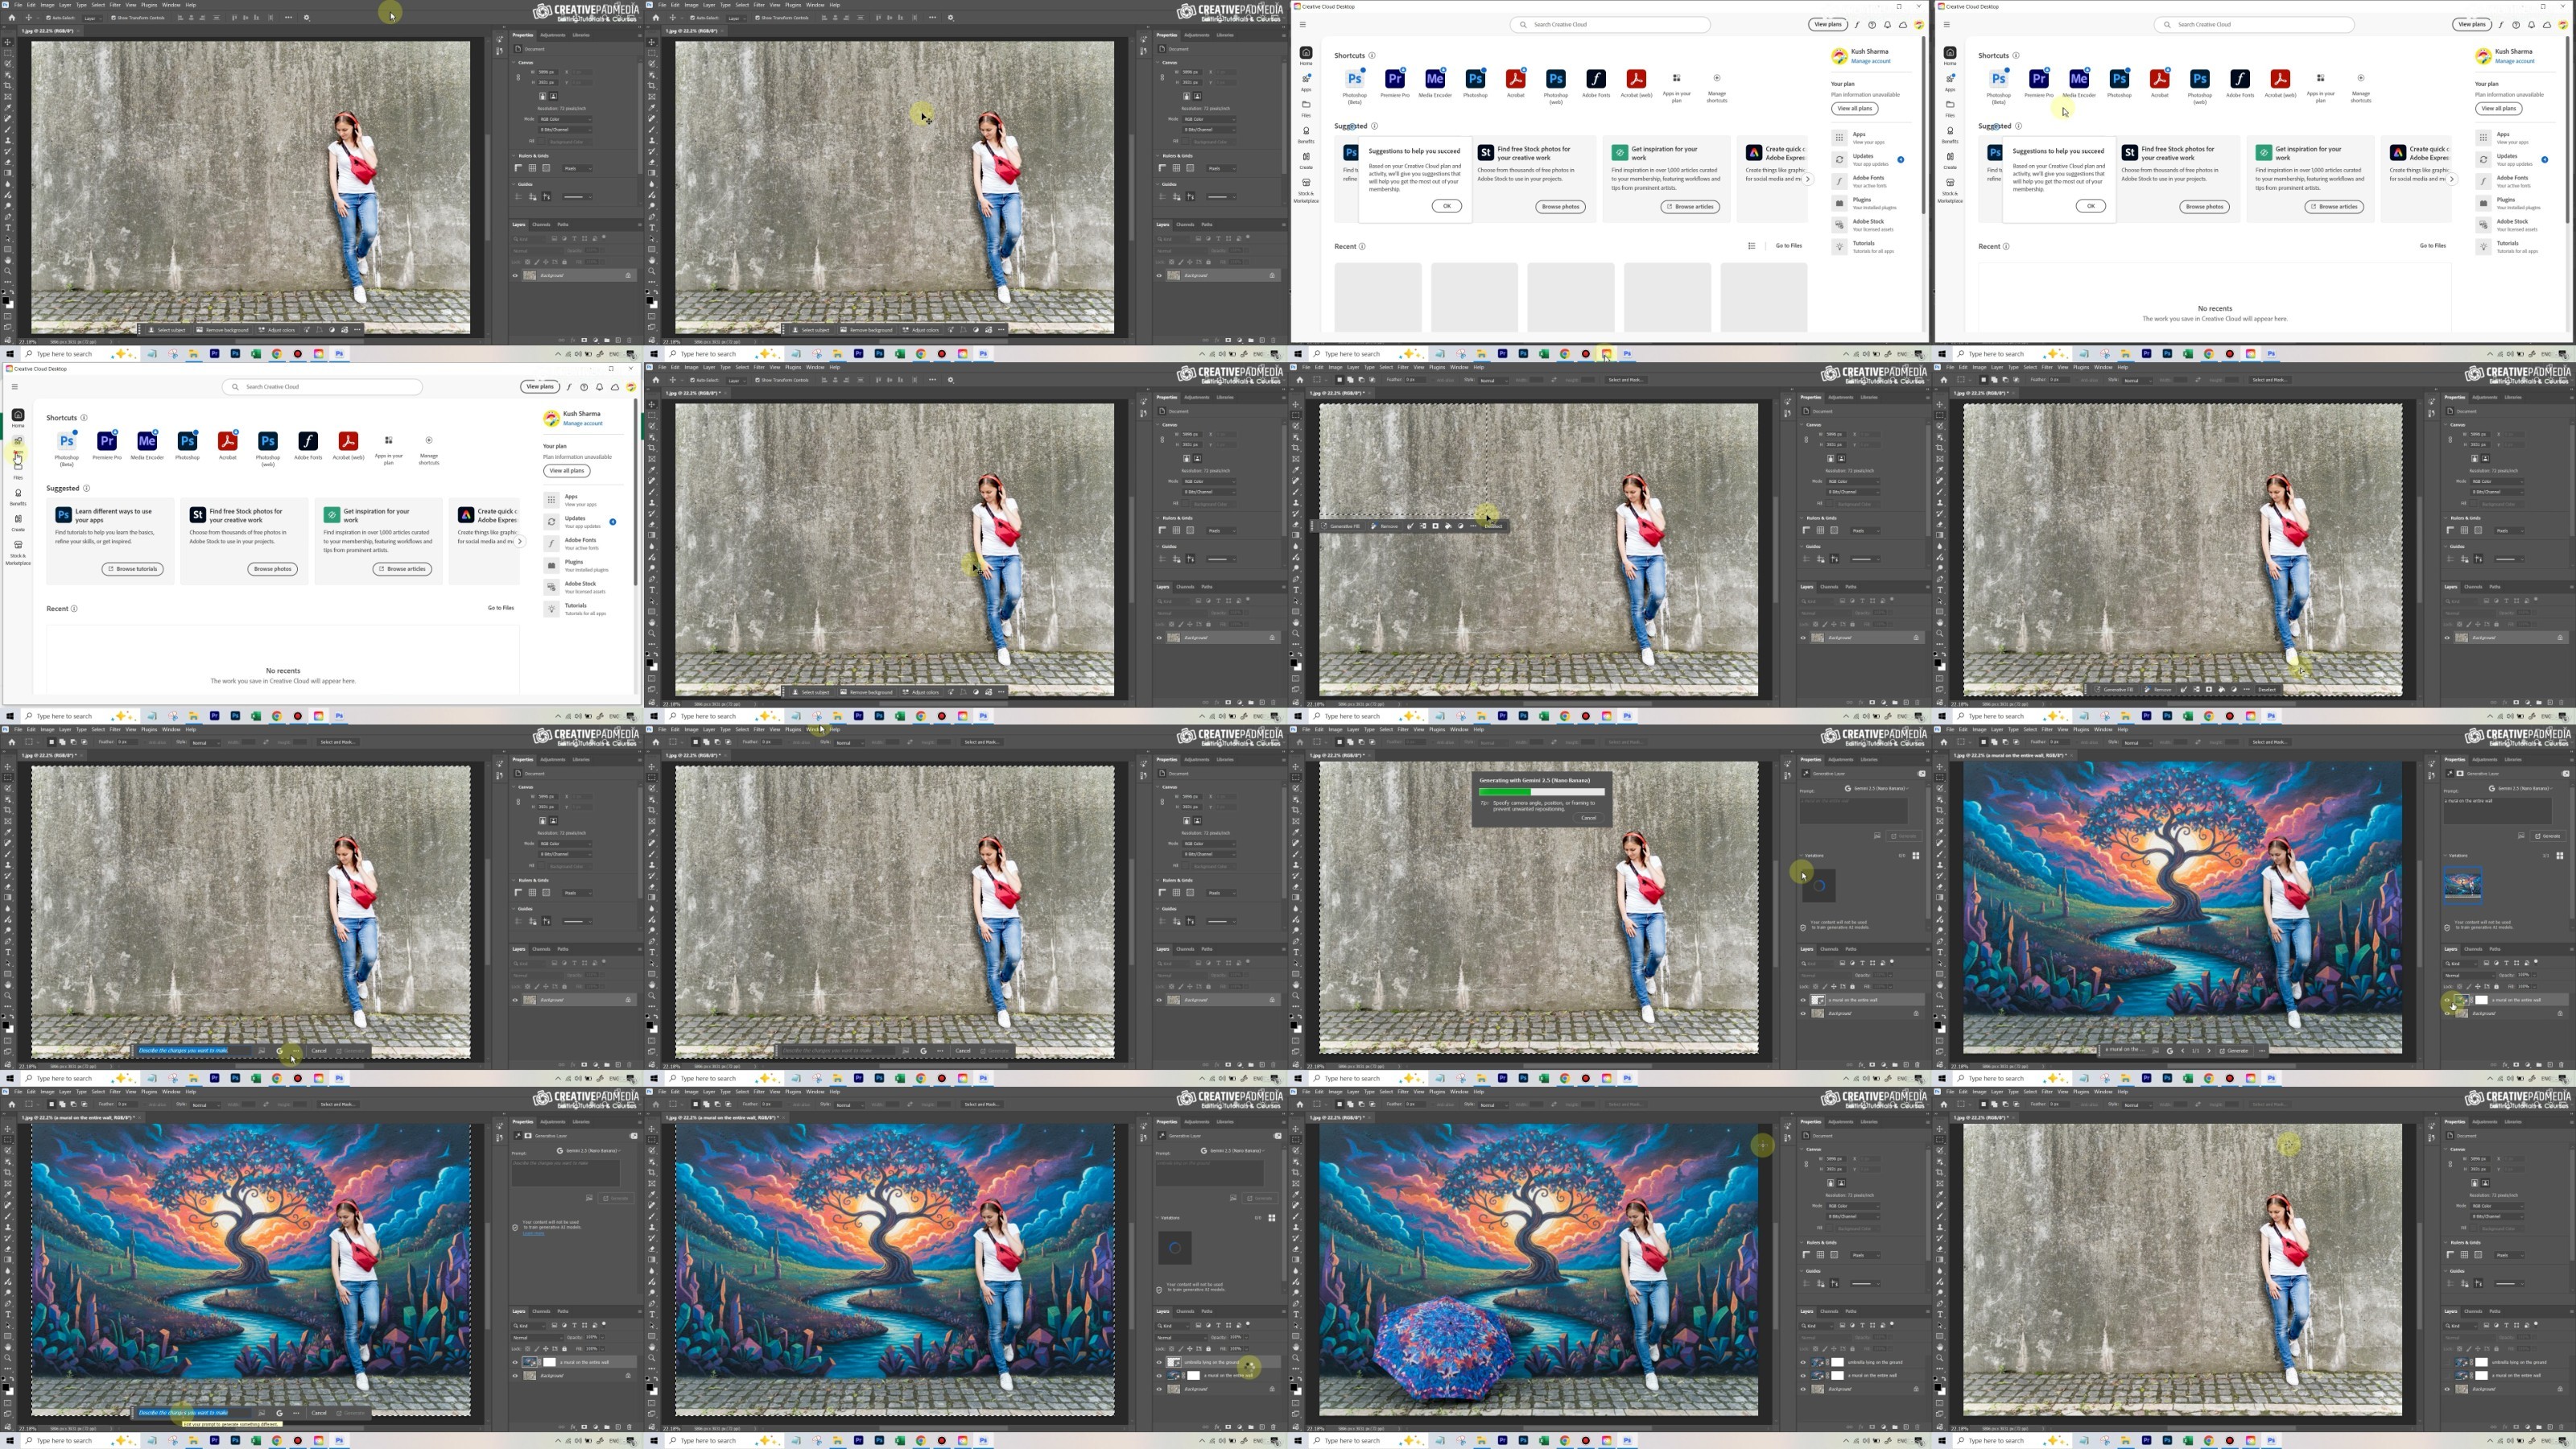Switch to Channels tab in Gemini generating frame
The image size is (2576, 1449).
[x=1829, y=949]
